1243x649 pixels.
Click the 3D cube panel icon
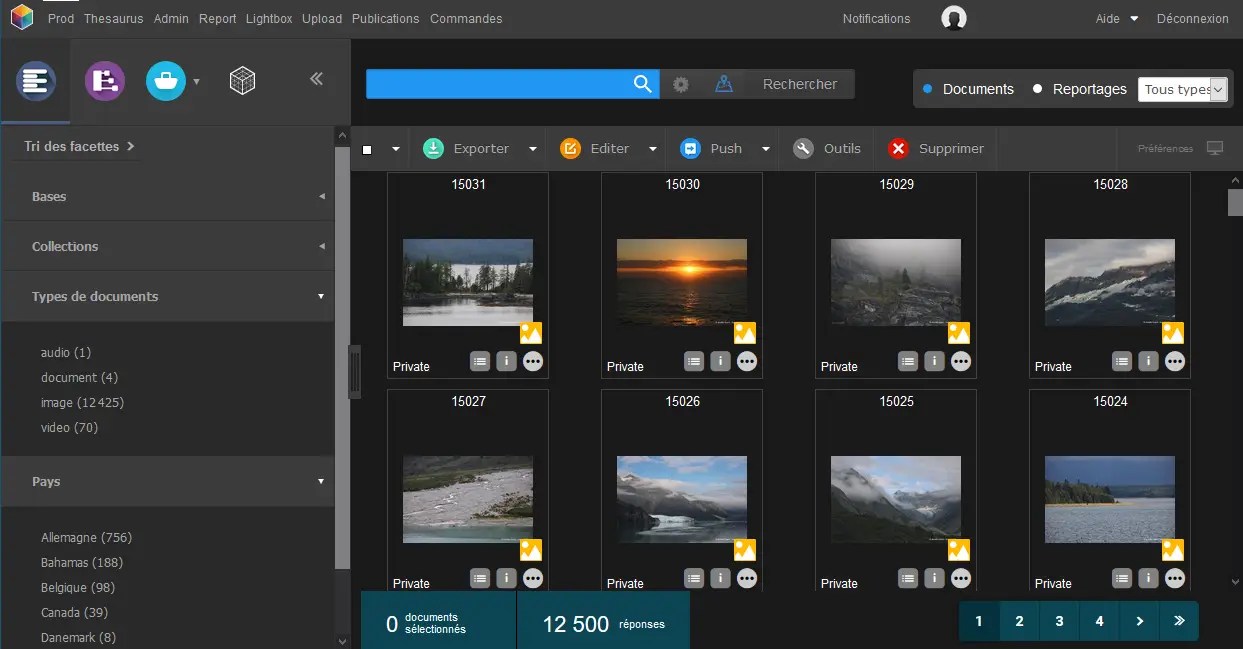coord(240,80)
